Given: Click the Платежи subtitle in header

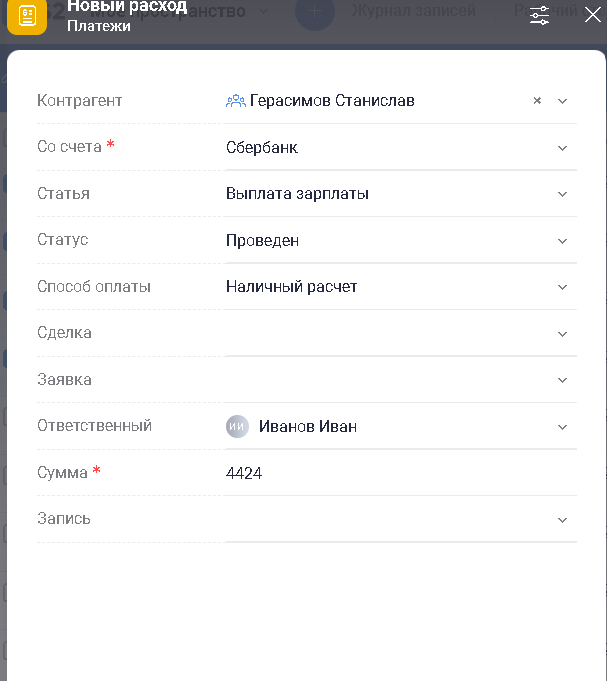Looking at the screenshot, I should 99,26.
